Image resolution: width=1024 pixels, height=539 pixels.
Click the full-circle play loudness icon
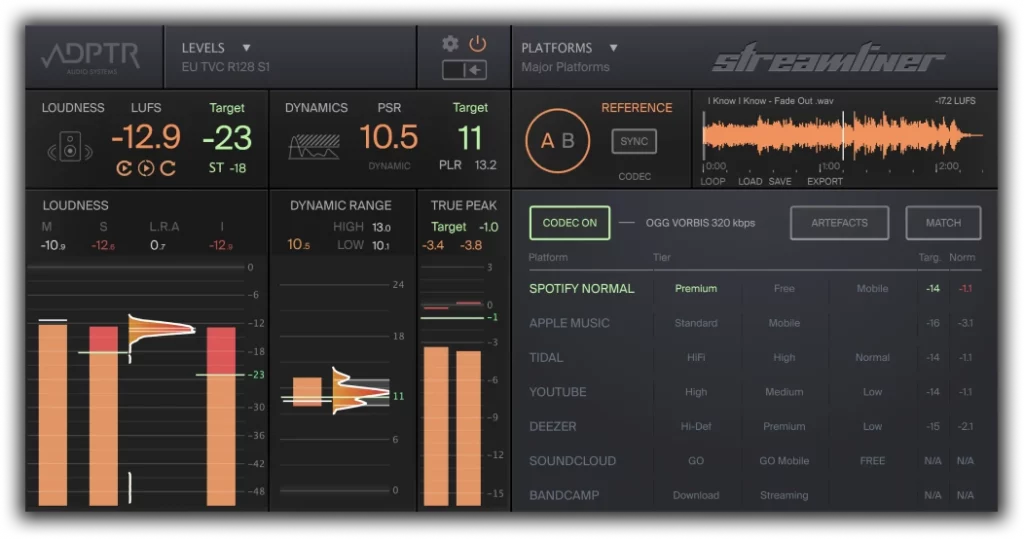coord(146,169)
